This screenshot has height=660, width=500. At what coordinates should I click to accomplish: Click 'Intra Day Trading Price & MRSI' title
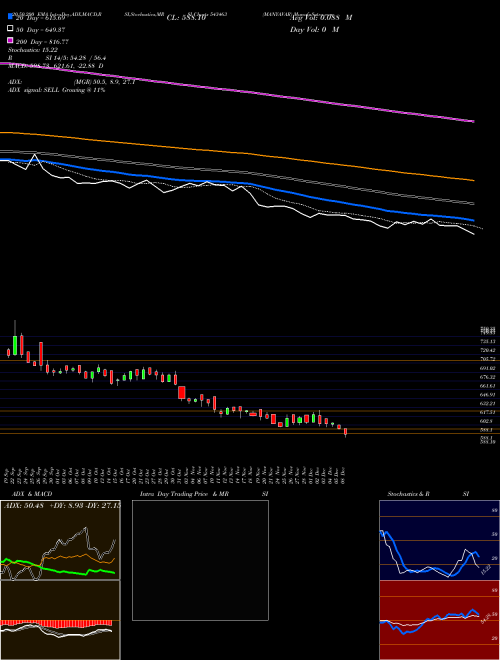coord(204,494)
